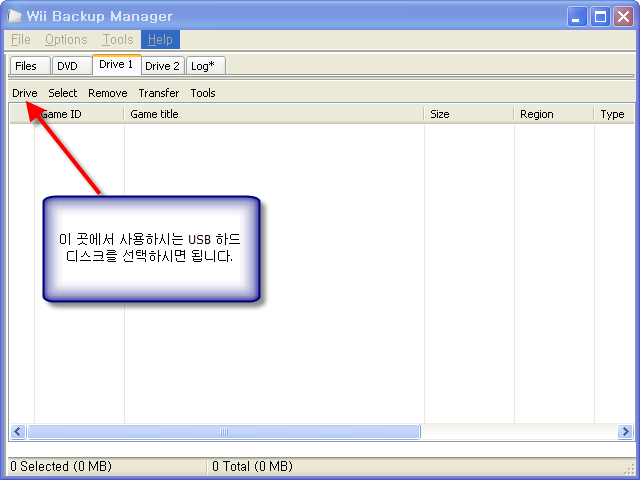This screenshot has height=480, width=640.
Task: Click the horizontal scrollbar left arrow
Action: click(18, 431)
